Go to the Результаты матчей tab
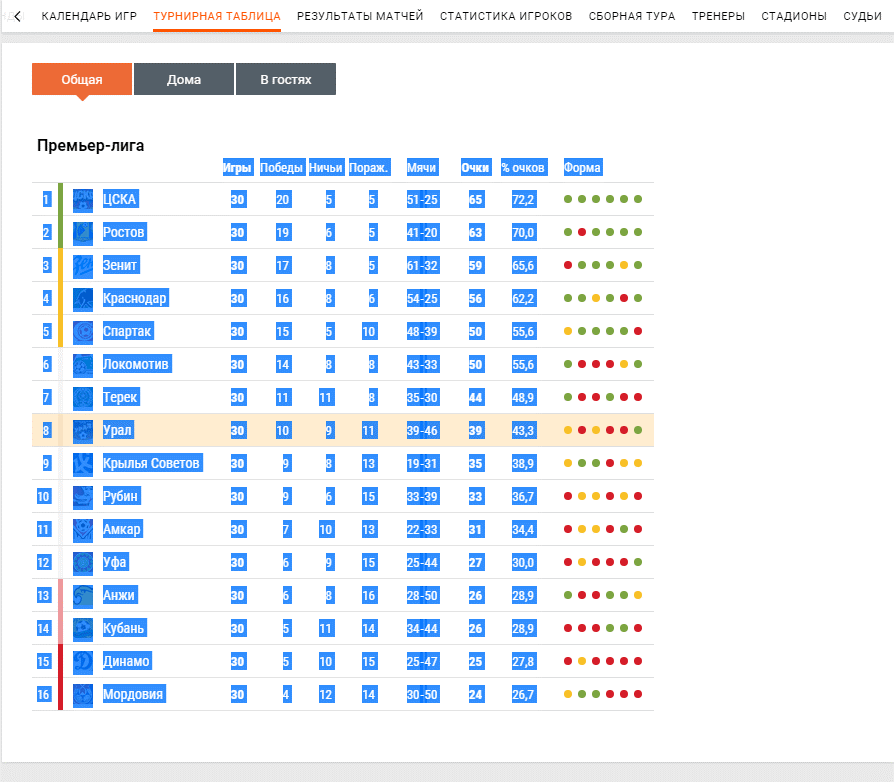The height and width of the screenshot is (782, 894). pos(360,16)
